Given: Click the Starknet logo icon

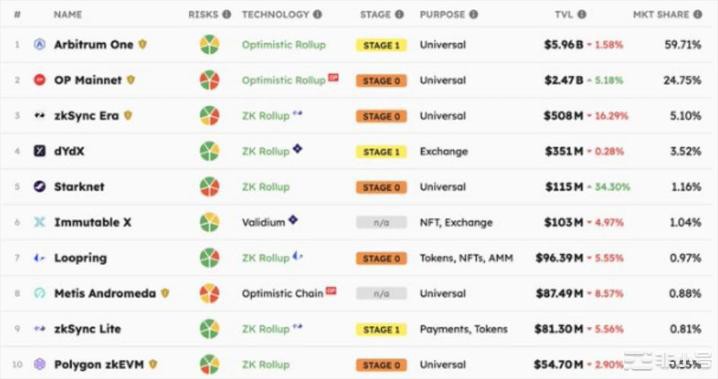Looking at the screenshot, I should click(40, 187).
